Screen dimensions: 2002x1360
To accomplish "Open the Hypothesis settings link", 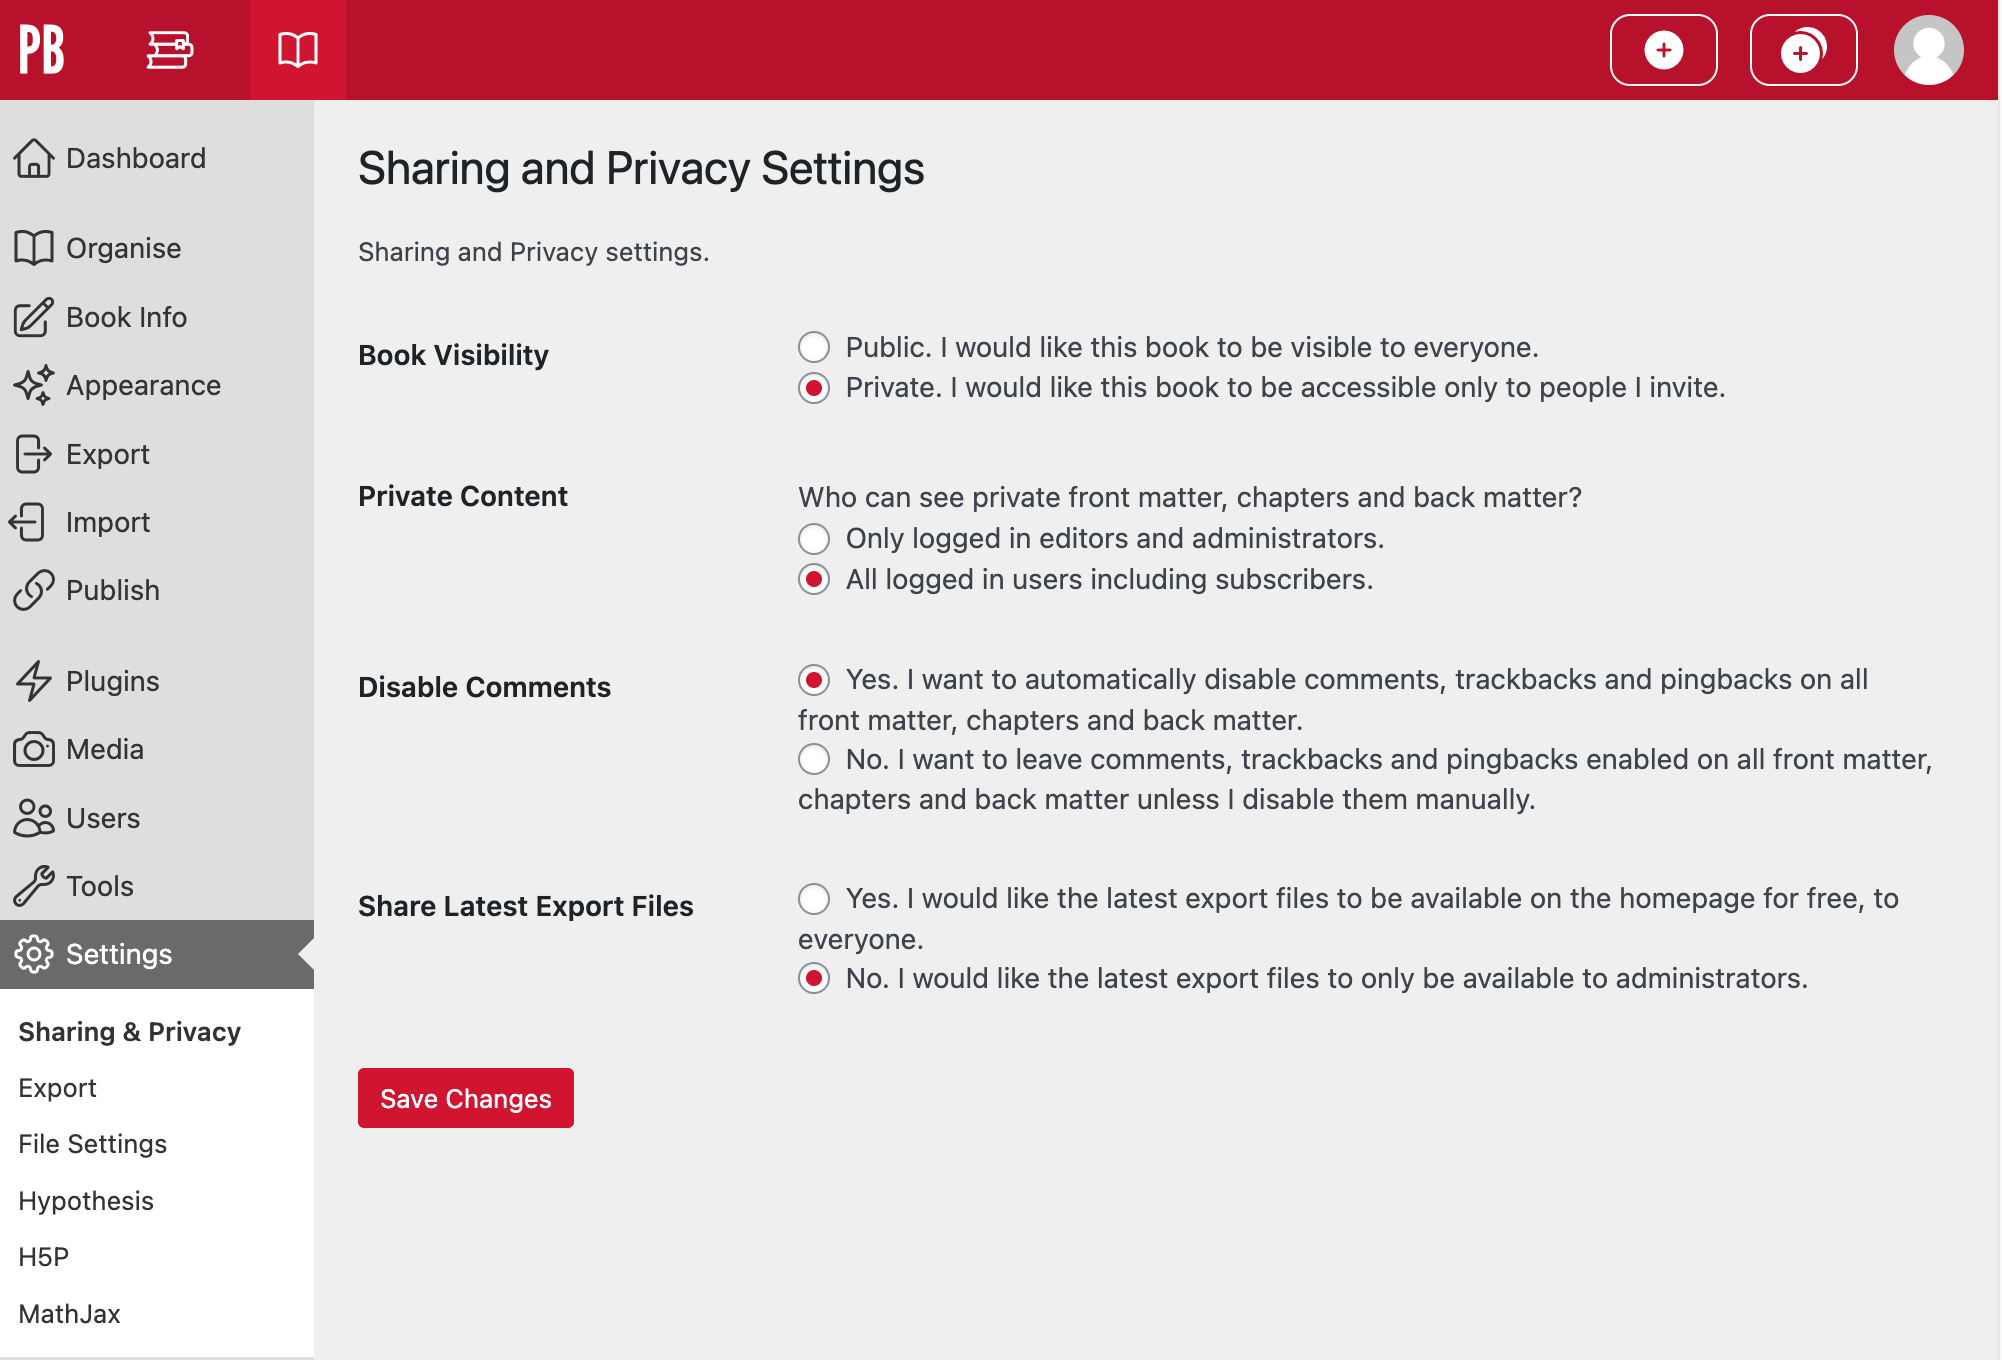I will pyautogui.click(x=86, y=1201).
